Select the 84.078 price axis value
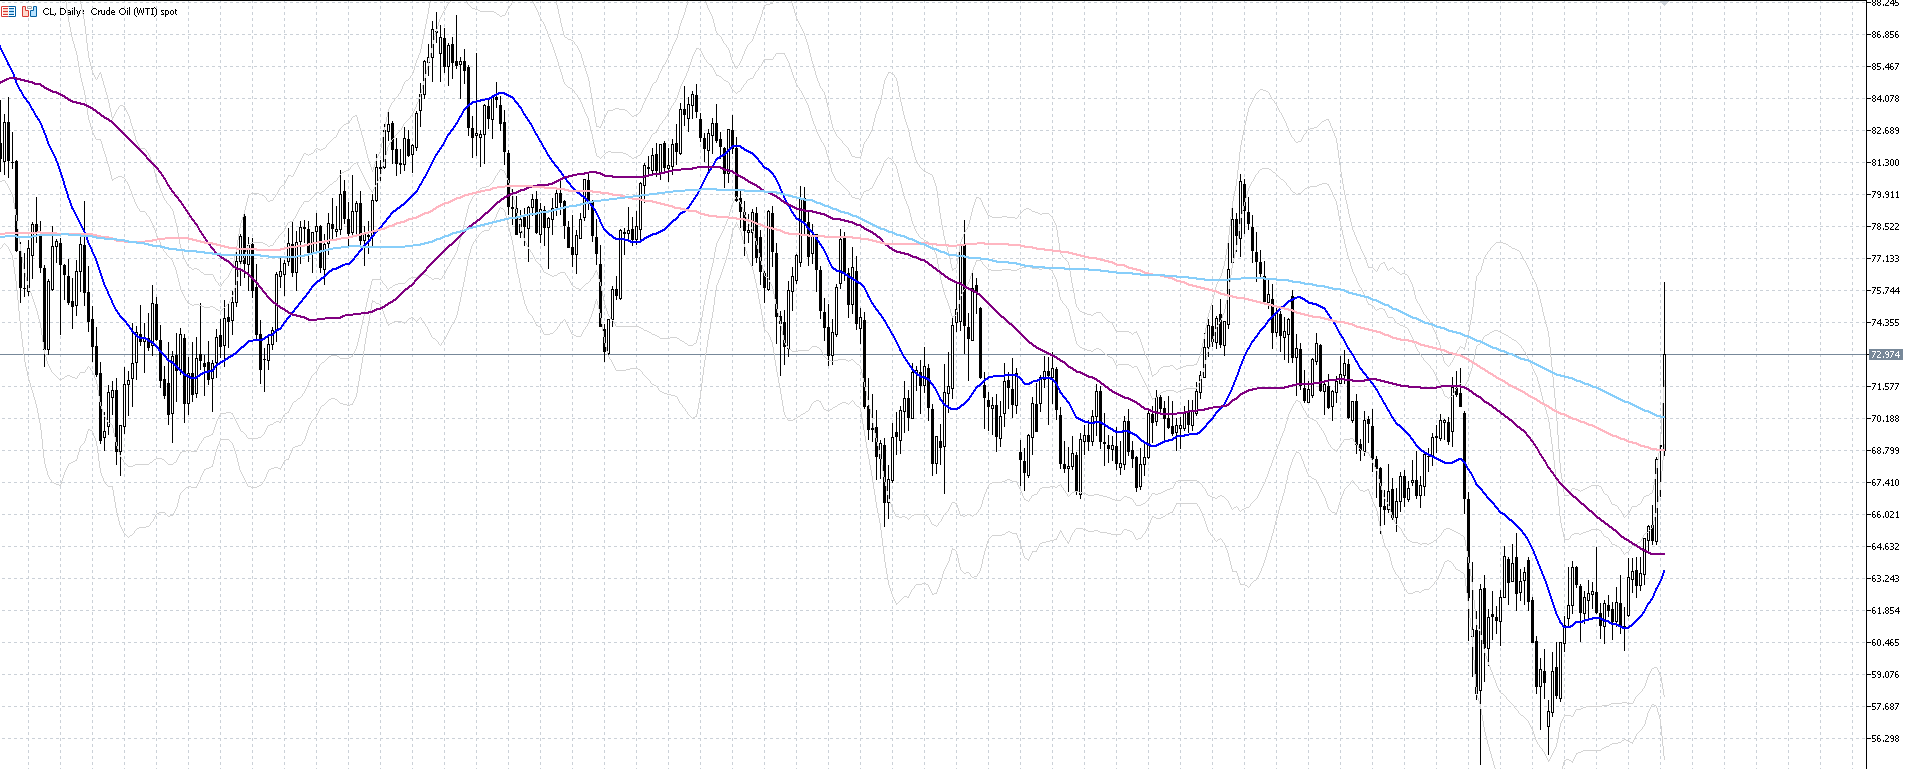This screenshot has height=769, width=1913. [x=1885, y=99]
